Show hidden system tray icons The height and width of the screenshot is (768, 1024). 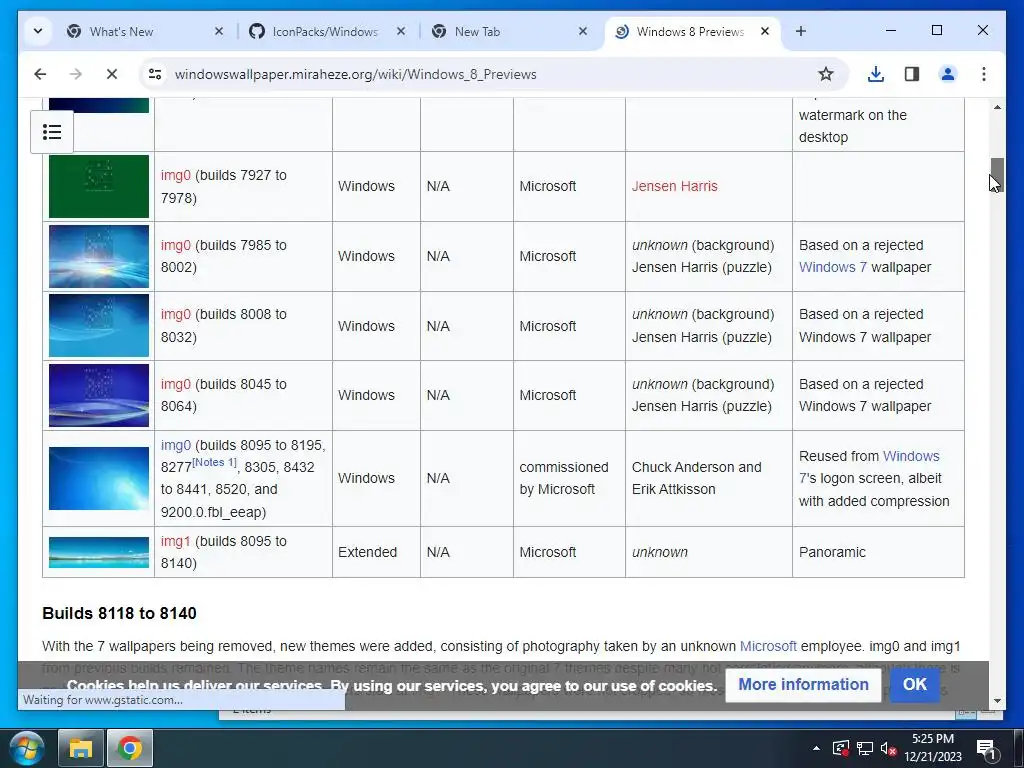point(816,748)
